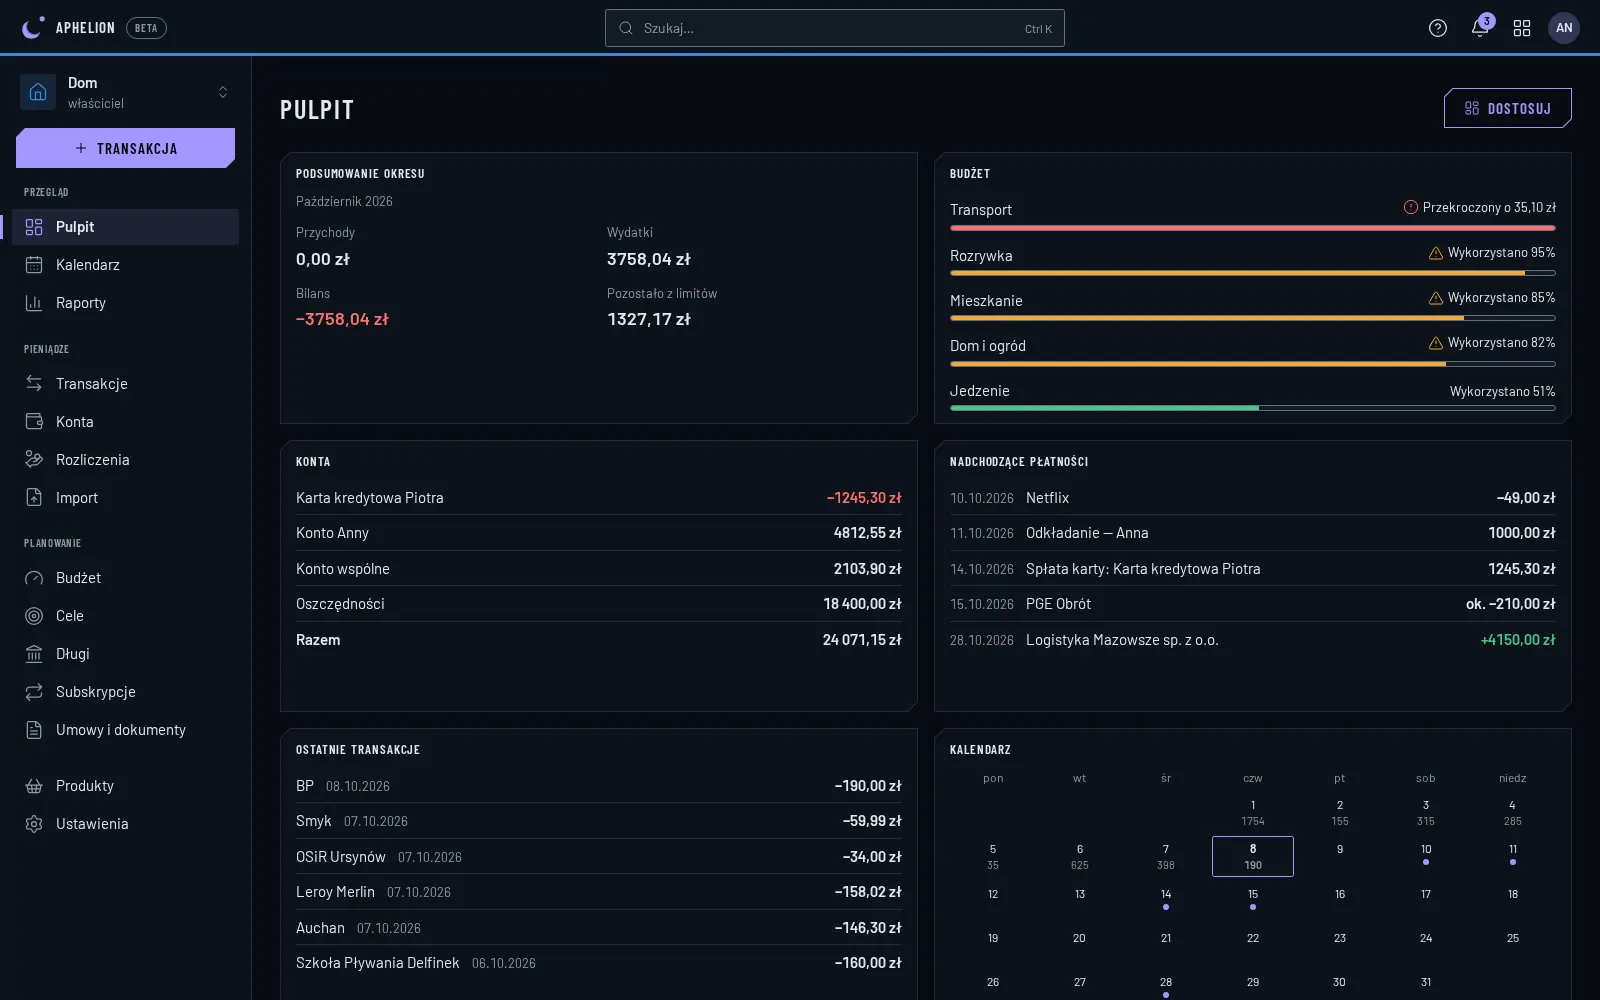Click the Umowy i dokumenty document icon

click(34, 730)
